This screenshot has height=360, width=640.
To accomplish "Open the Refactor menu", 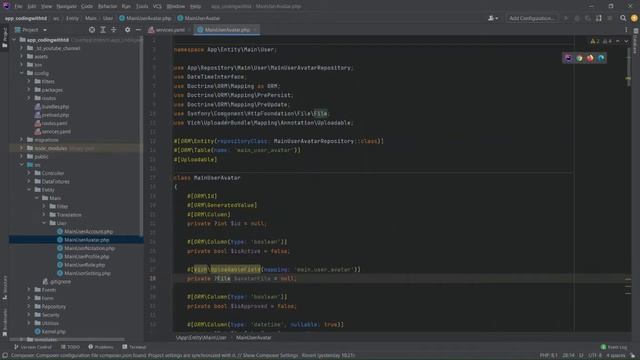I will (107, 6).
